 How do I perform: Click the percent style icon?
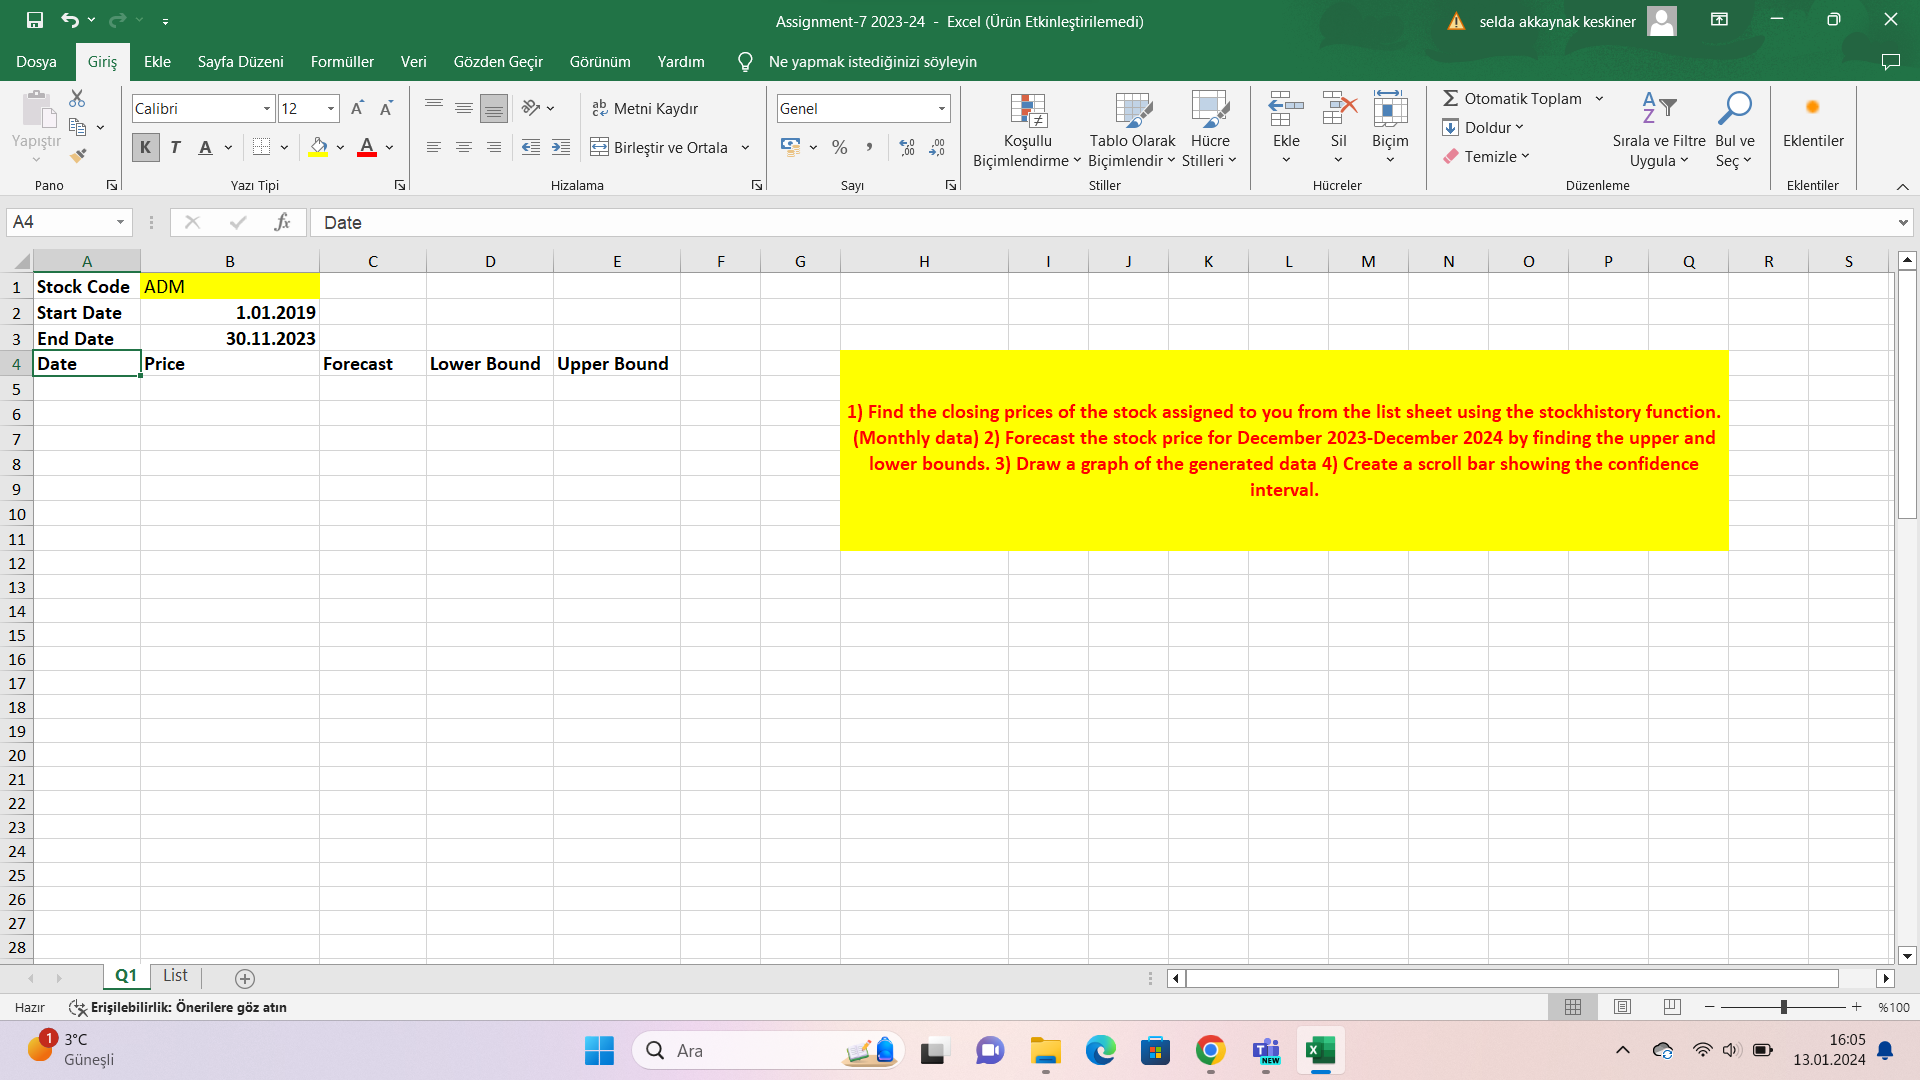pyautogui.click(x=839, y=148)
